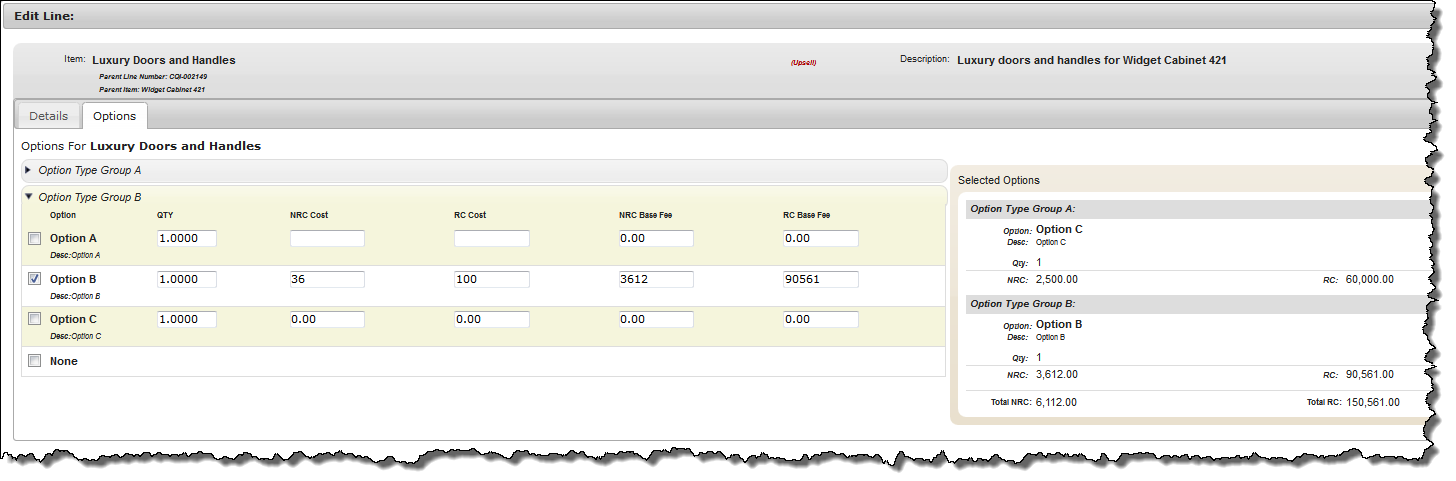
Task: Click Option A QTY field
Action: tap(186, 239)
